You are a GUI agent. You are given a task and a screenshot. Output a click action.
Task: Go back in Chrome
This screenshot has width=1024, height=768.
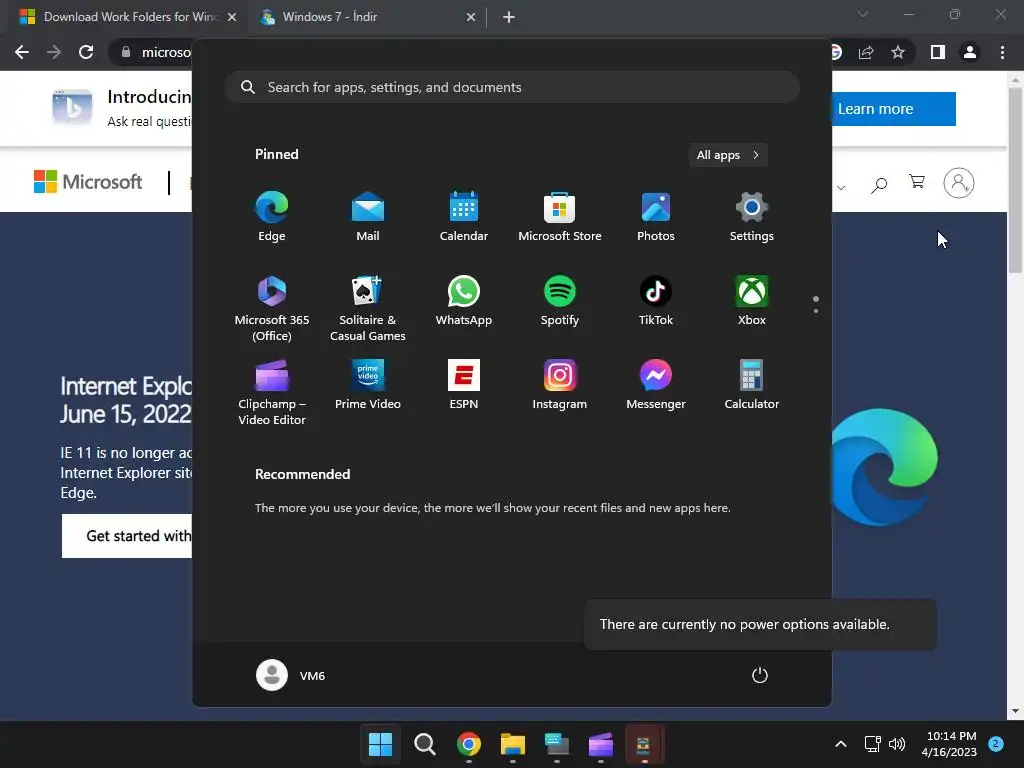click(x=22, y=52)
